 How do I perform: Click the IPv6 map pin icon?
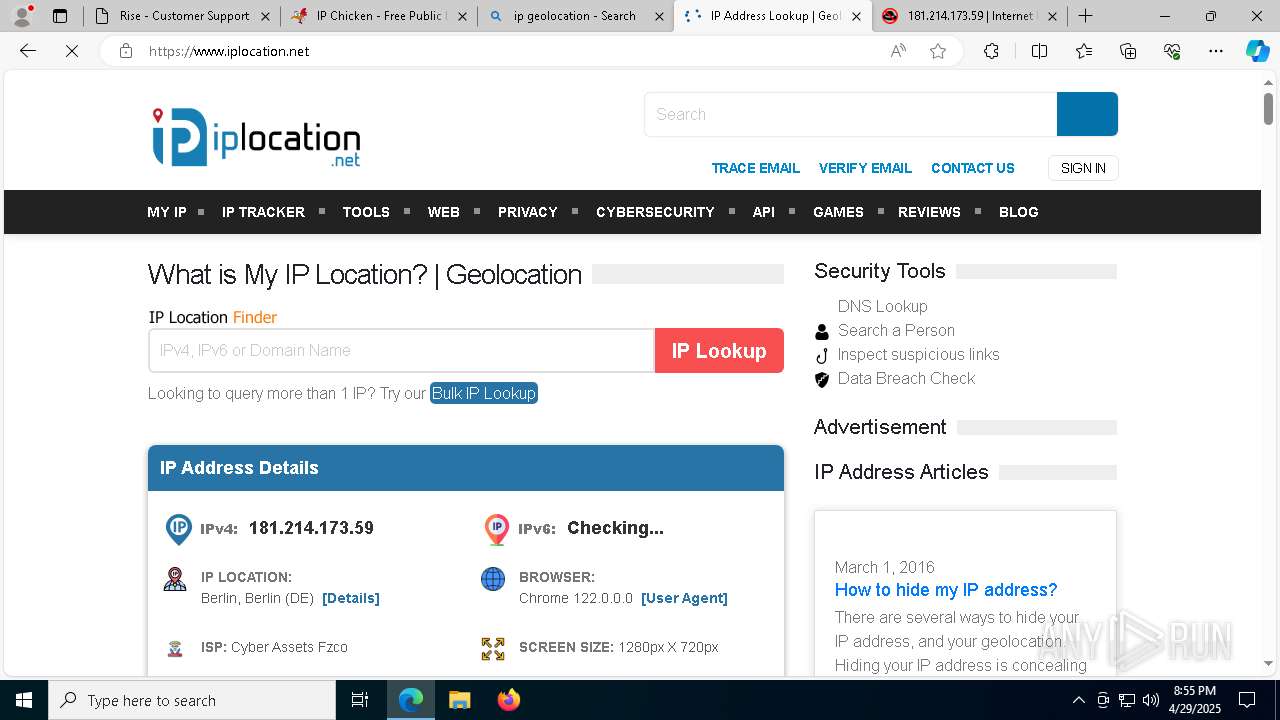tap(496, 529)
